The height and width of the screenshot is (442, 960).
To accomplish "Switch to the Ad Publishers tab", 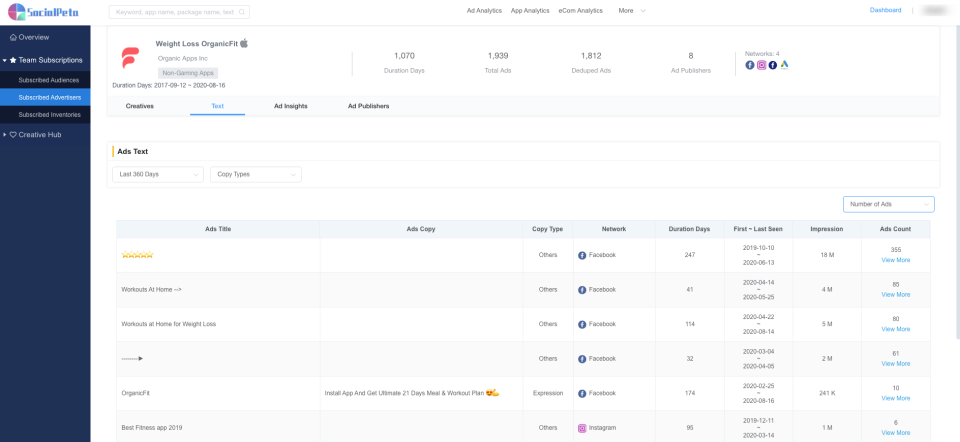I will coord(369,106).
